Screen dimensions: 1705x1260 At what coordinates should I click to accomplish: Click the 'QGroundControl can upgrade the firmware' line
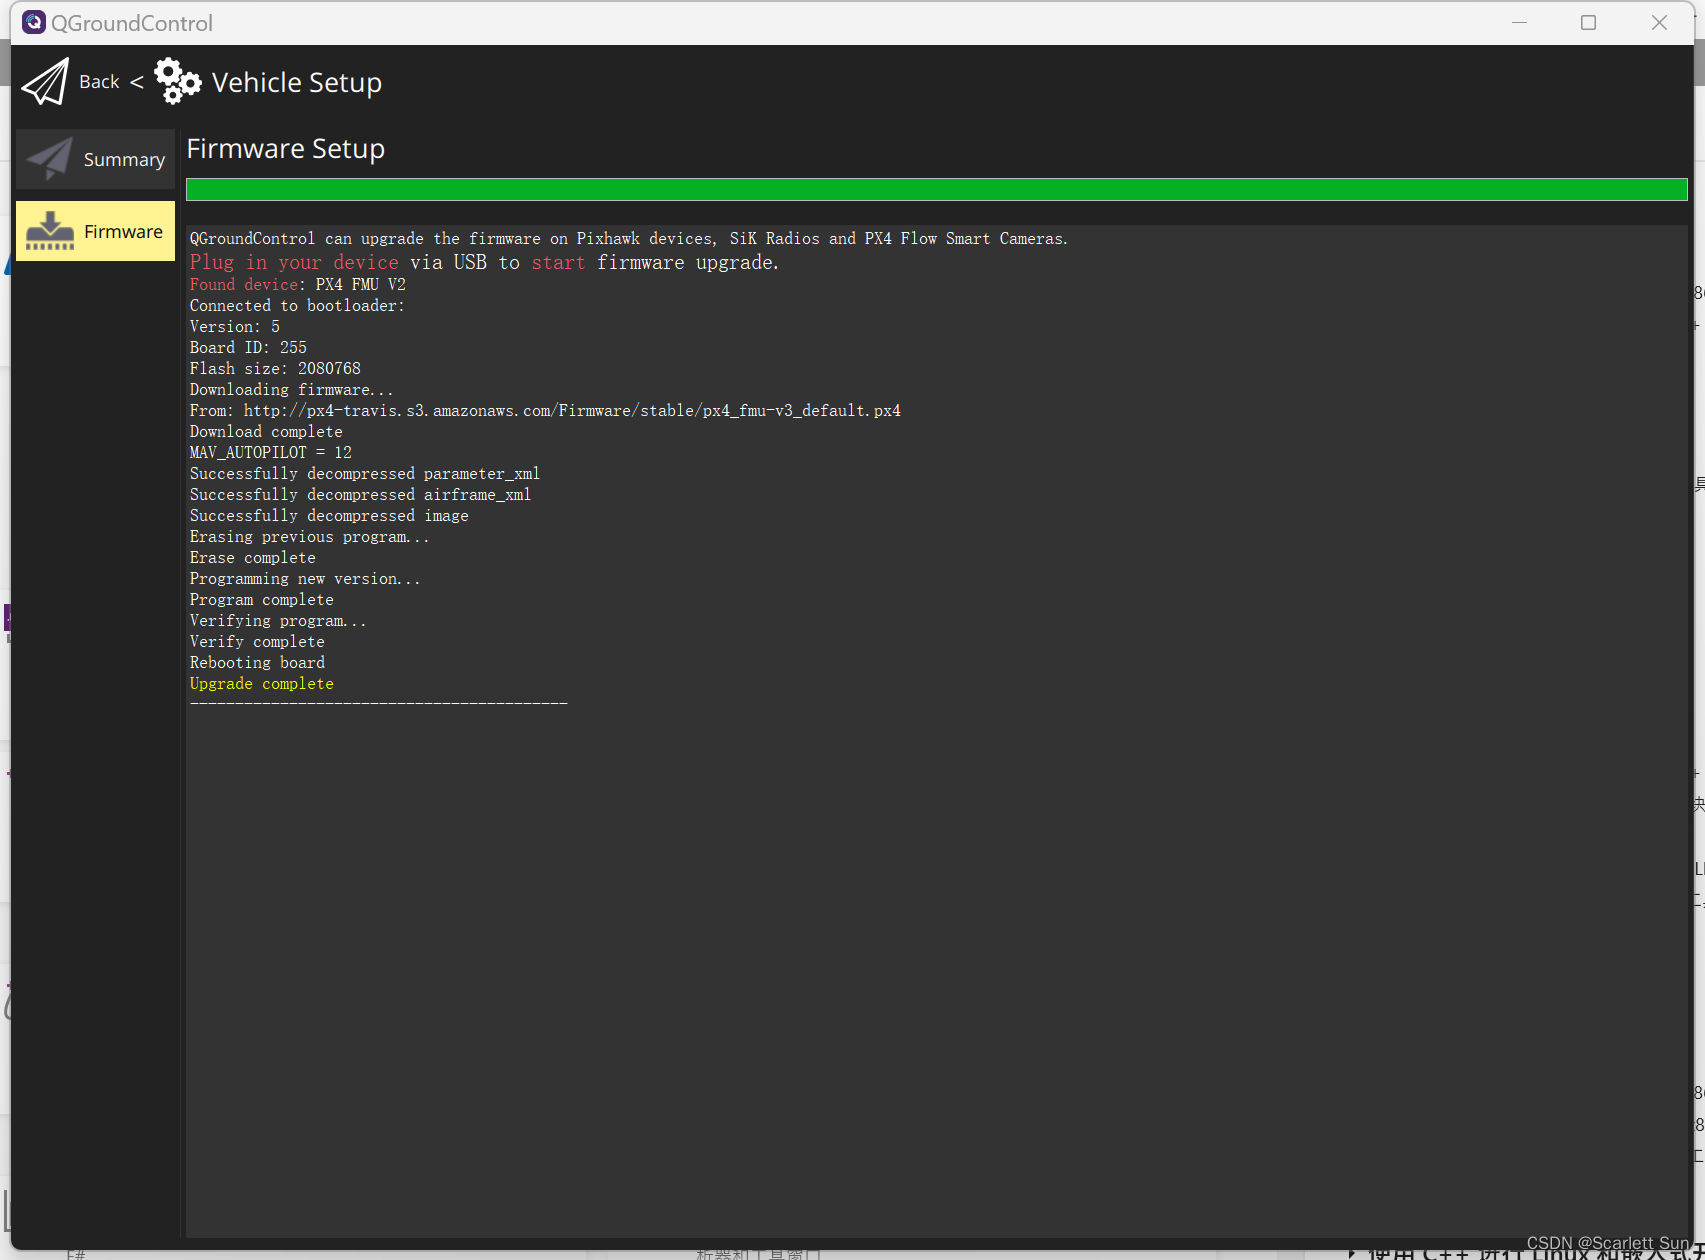click(629, 239)
